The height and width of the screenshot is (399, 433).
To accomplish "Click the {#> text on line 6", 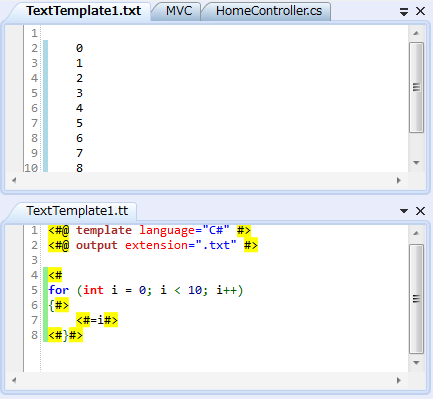I will point(59,305).
